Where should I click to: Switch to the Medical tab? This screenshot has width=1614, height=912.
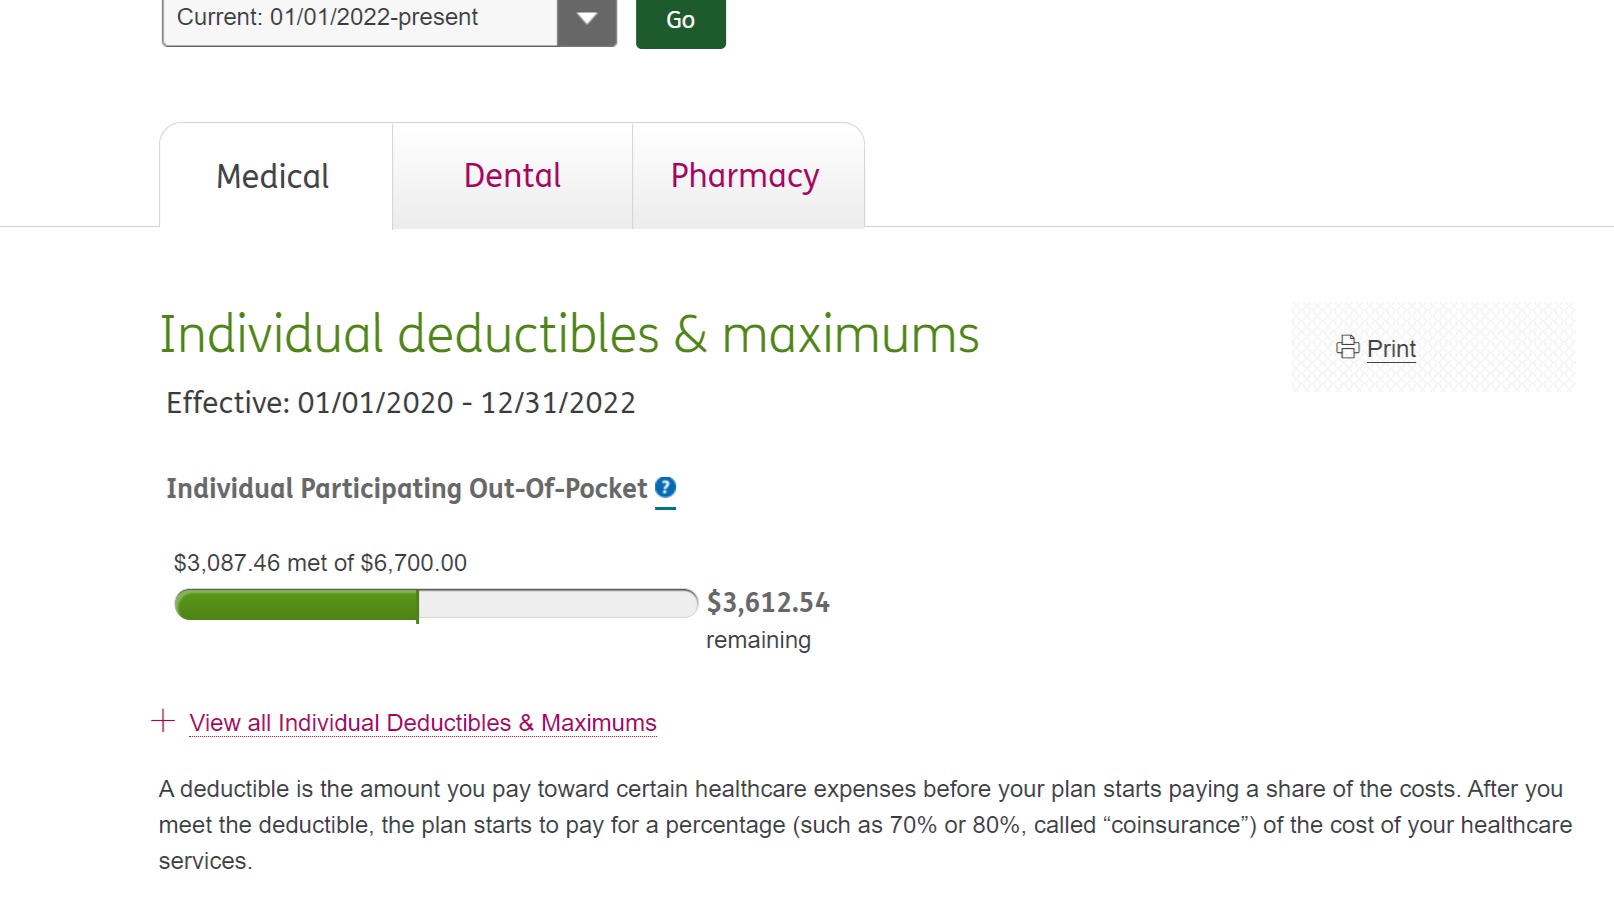(273, 177)
